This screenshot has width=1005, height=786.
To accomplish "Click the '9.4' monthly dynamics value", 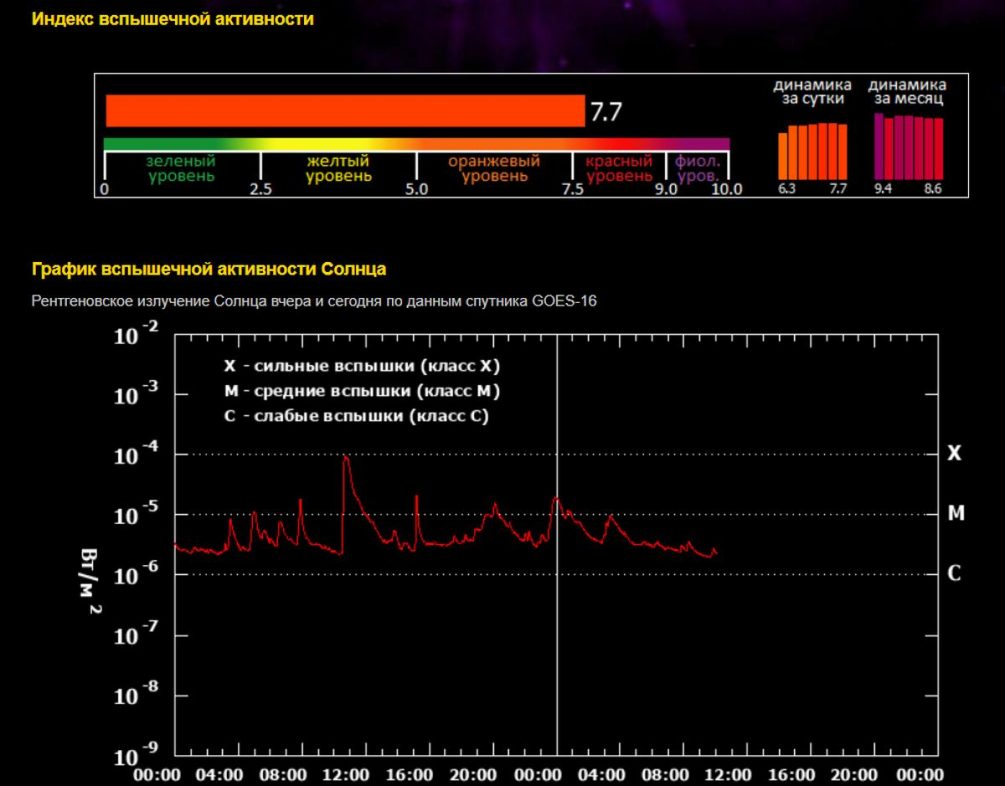I will coord(883,188).
